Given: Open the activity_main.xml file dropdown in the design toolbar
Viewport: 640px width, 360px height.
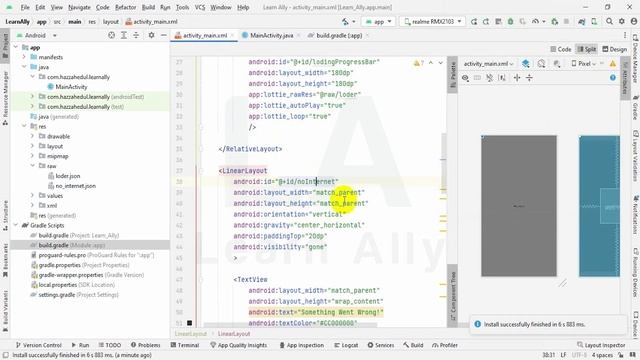Looking at the screenshot, I should coord(488,64).
